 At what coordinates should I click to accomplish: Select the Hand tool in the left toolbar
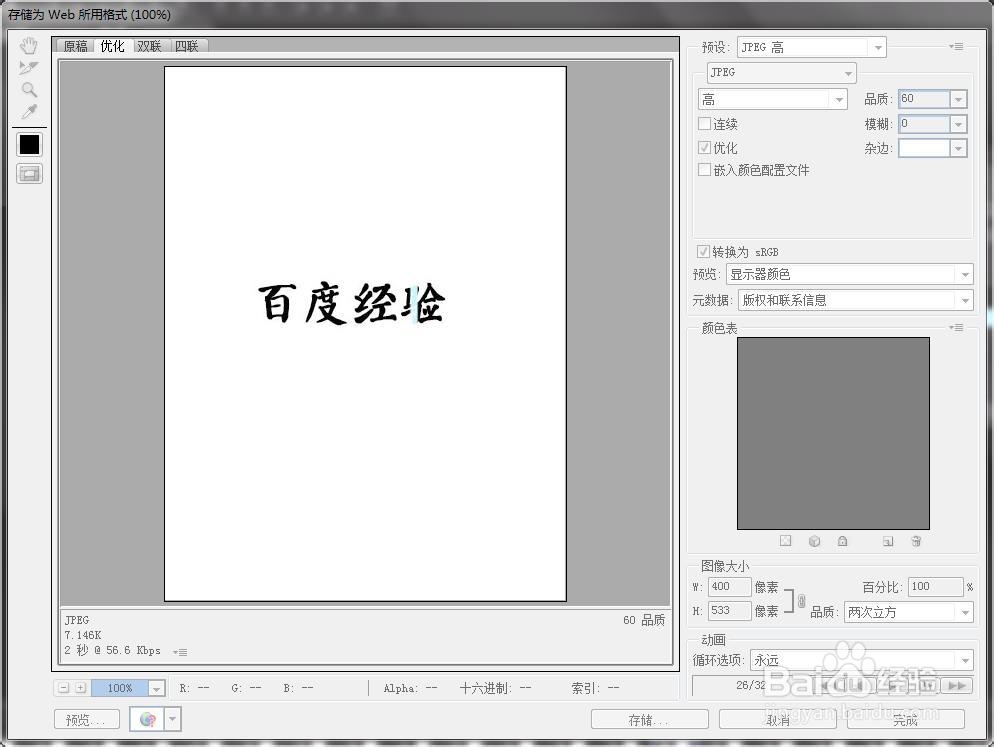[x=28, y=44]
